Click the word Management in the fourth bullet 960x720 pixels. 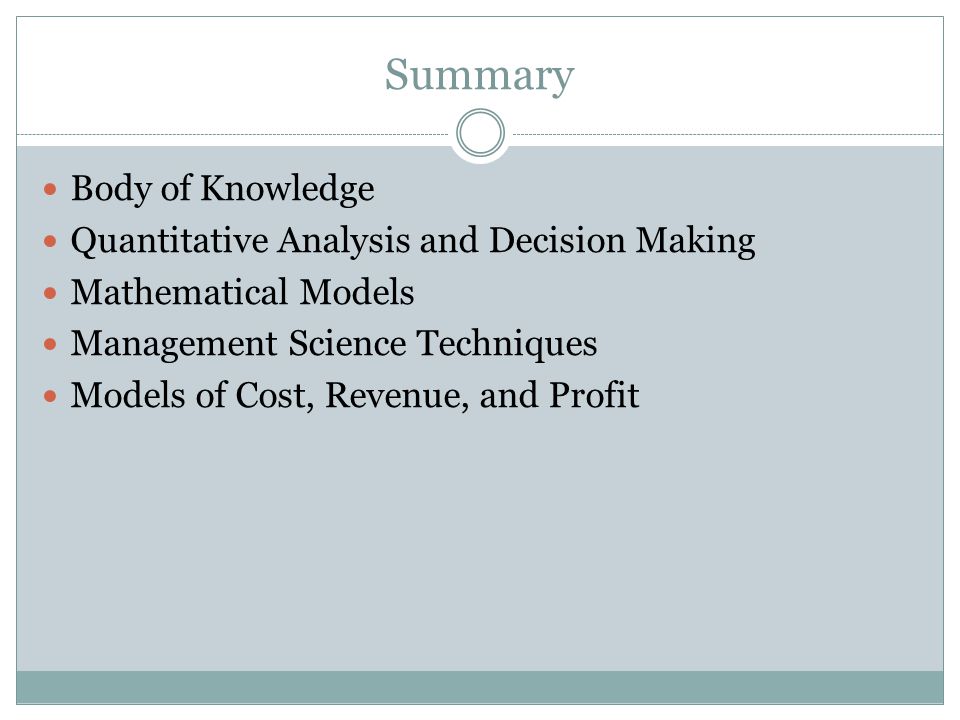pyautogui.click(x=174, y=344)
